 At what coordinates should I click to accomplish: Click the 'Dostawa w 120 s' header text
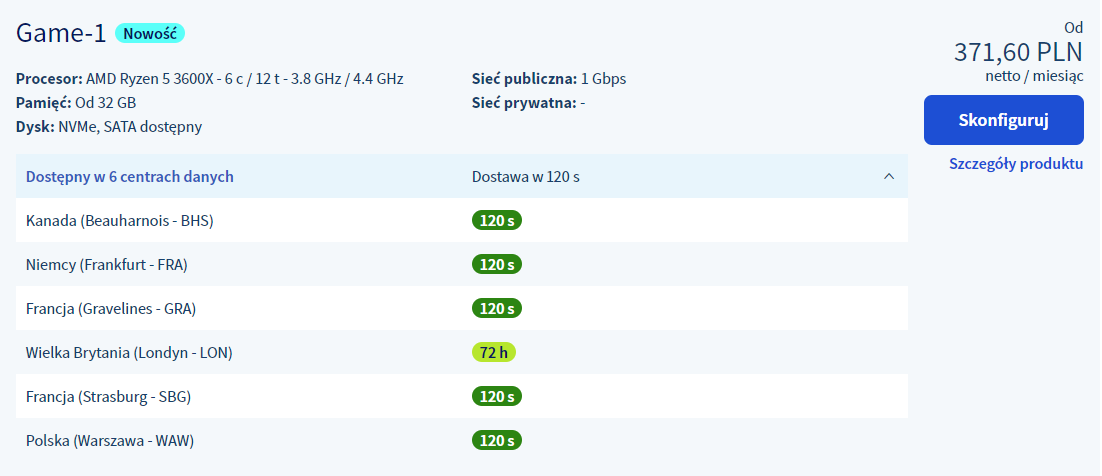click(525, 177)
